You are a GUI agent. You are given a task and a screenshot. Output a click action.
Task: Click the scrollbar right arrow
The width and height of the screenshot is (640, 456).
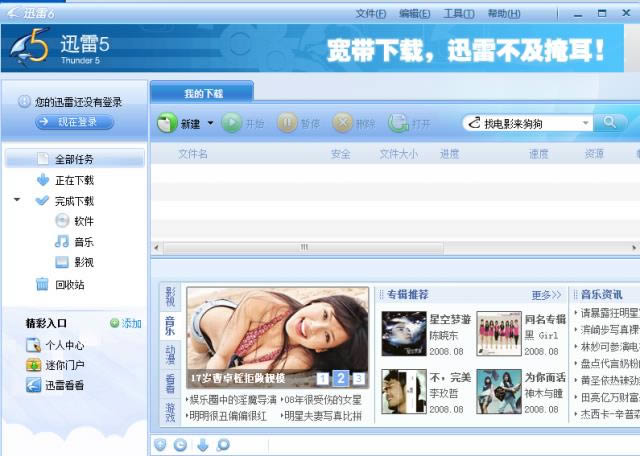pos(634,247)
